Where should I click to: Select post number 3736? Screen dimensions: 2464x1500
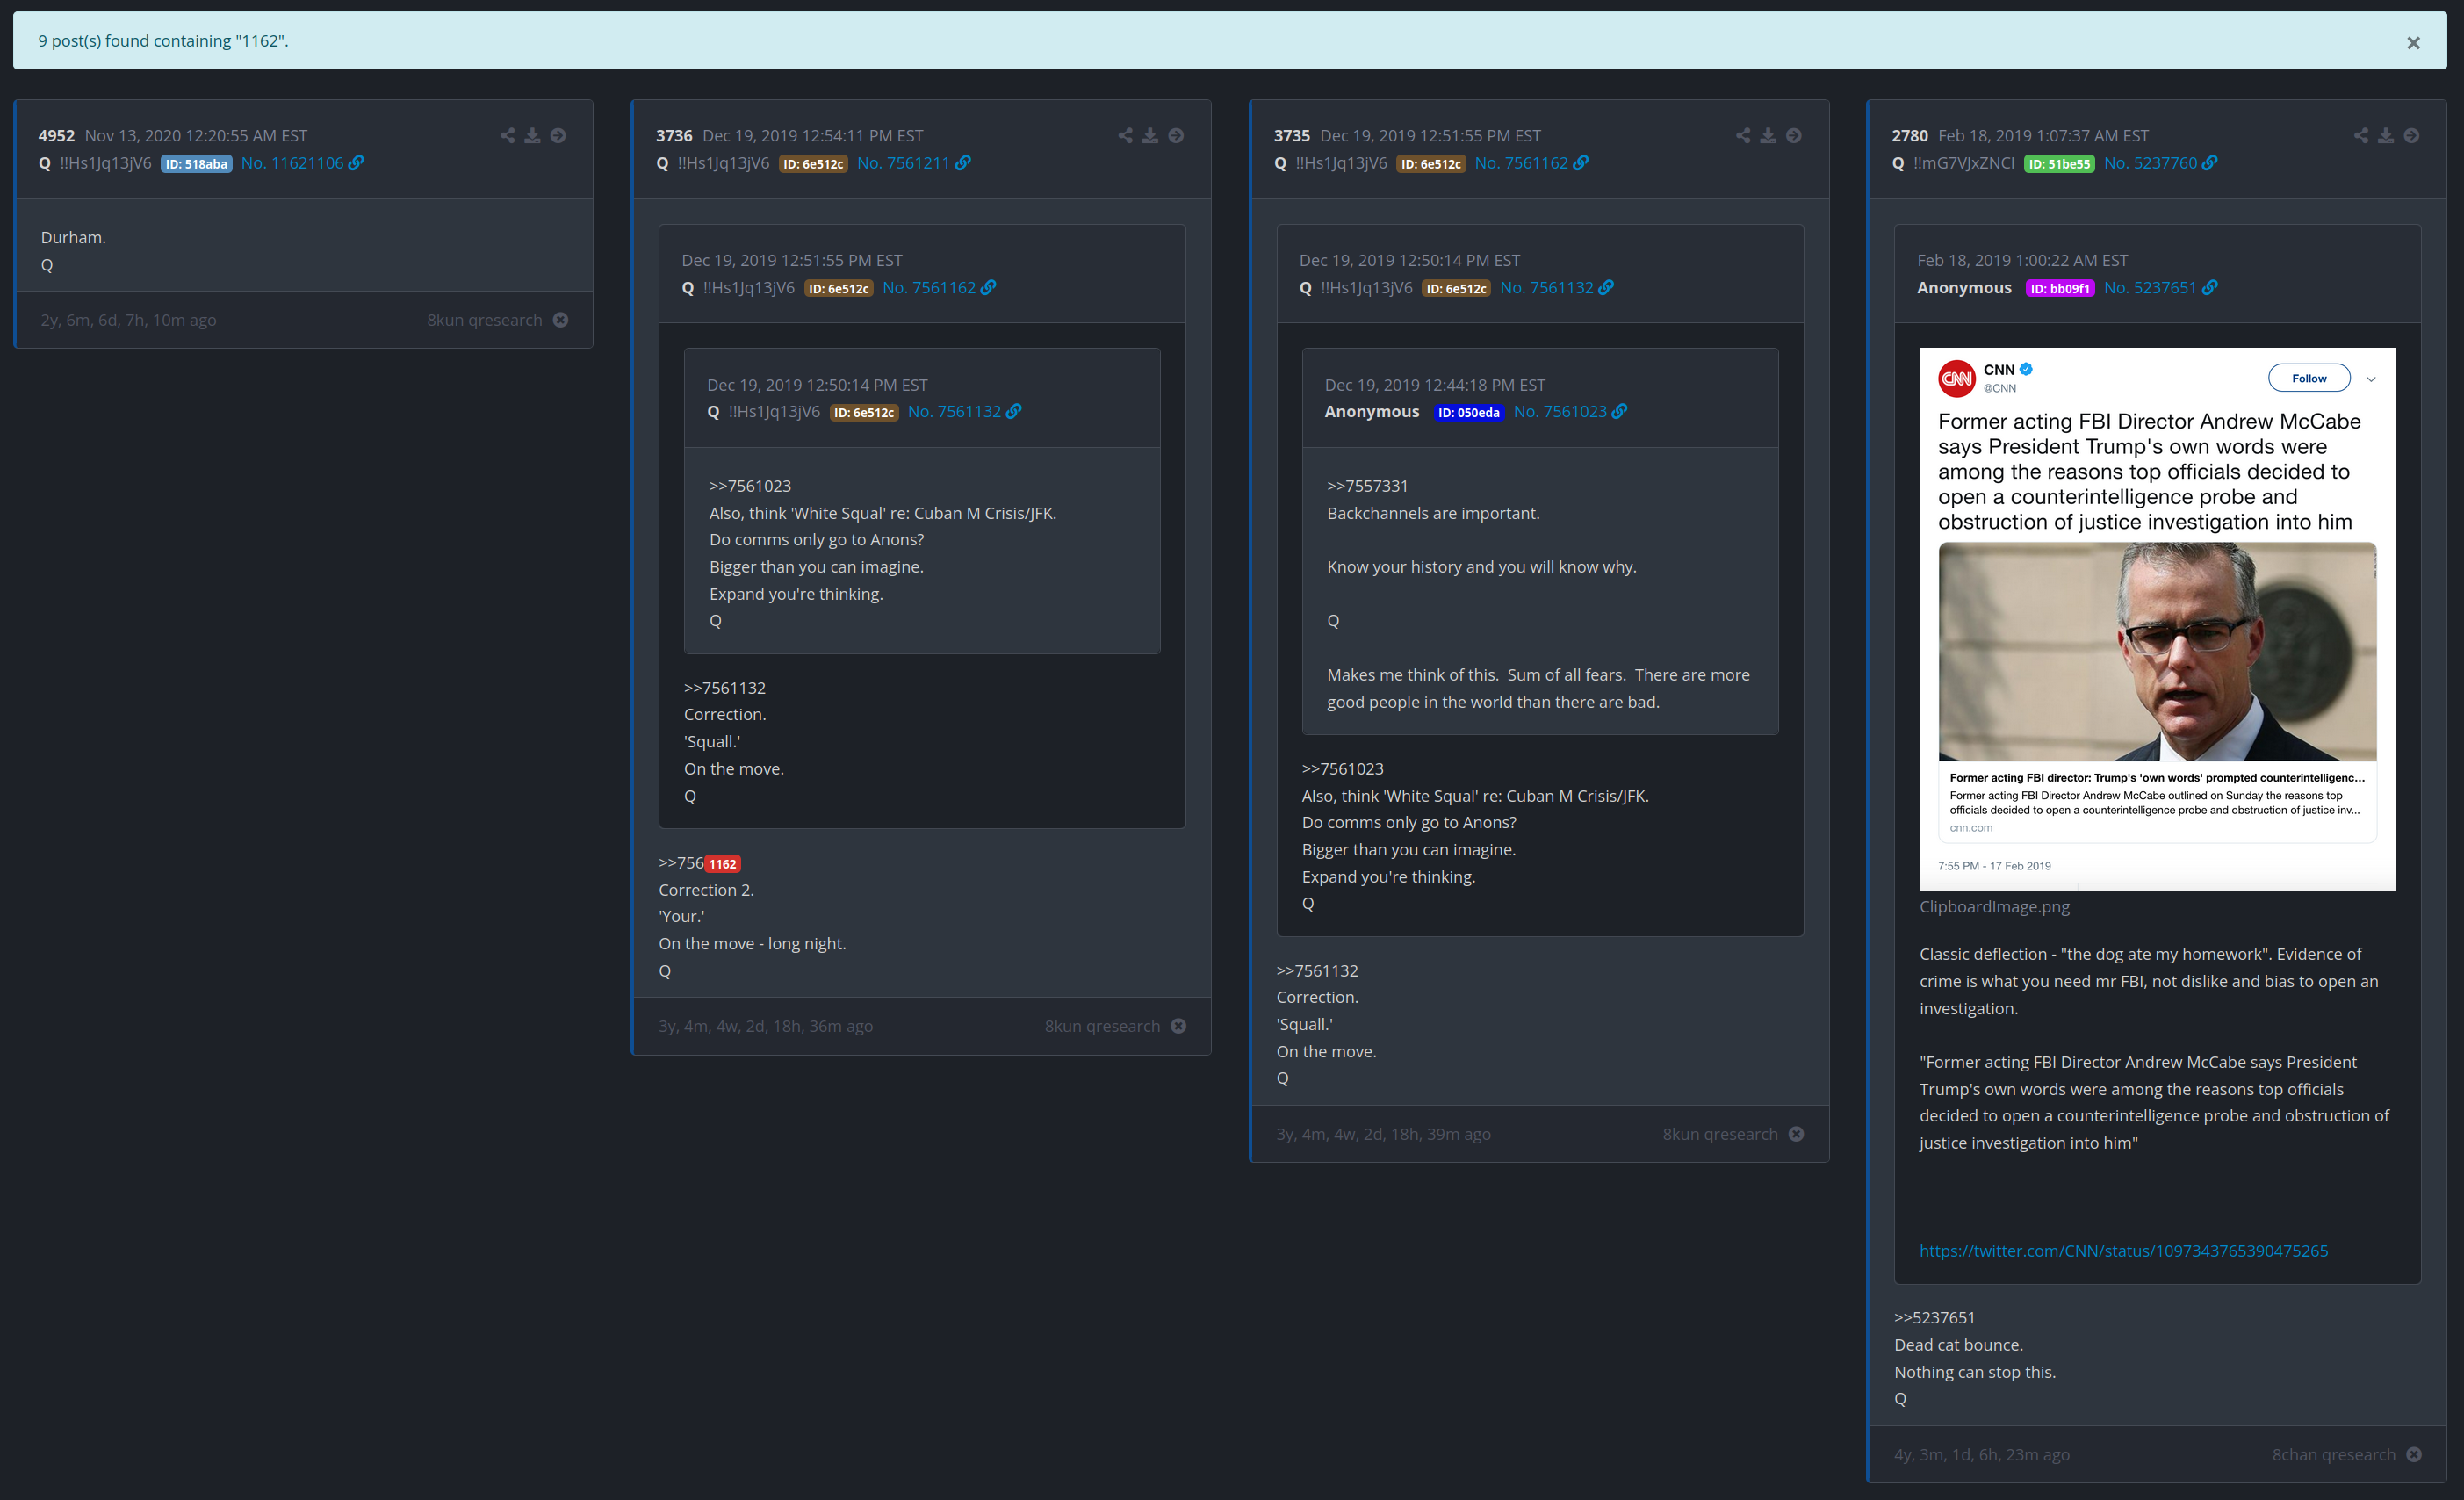pyautogui.click(x=674, y=136)
